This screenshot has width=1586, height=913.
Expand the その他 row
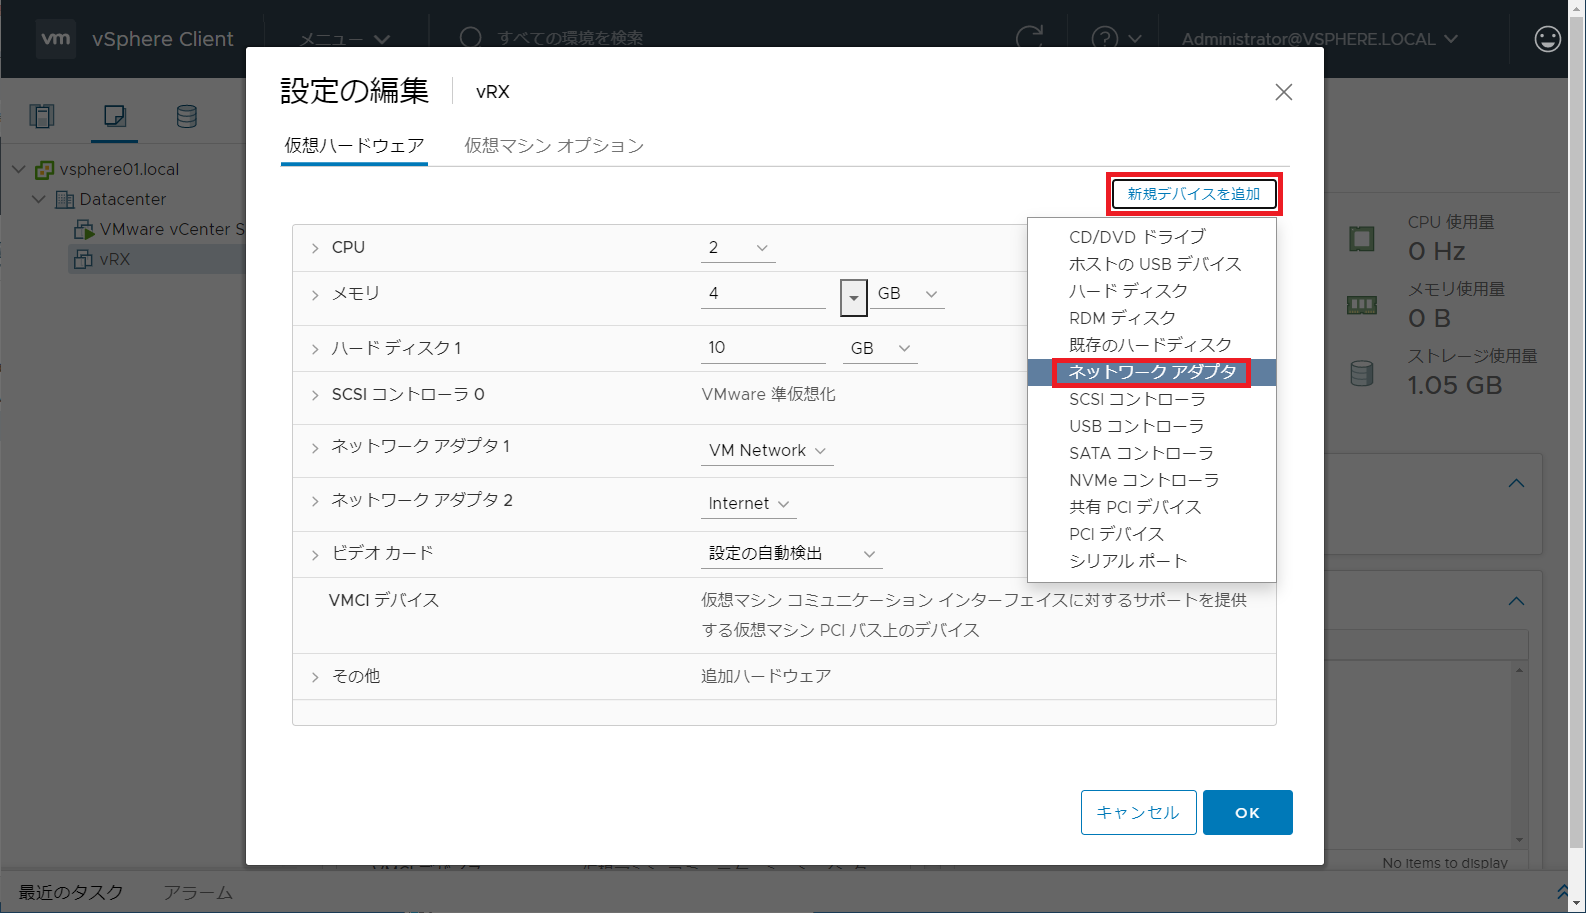315,678
